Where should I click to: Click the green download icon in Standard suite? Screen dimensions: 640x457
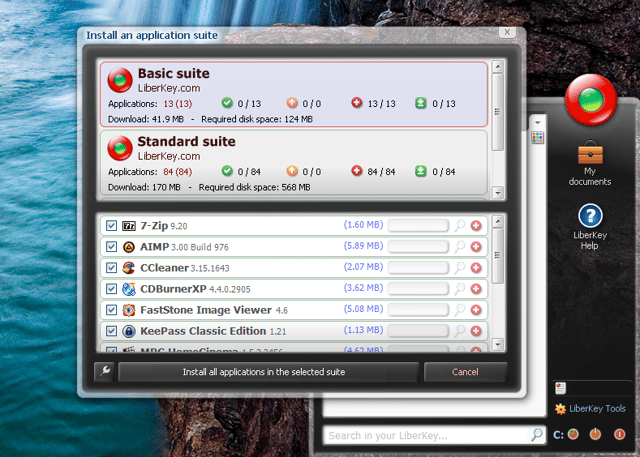click(x=421, y=171)
